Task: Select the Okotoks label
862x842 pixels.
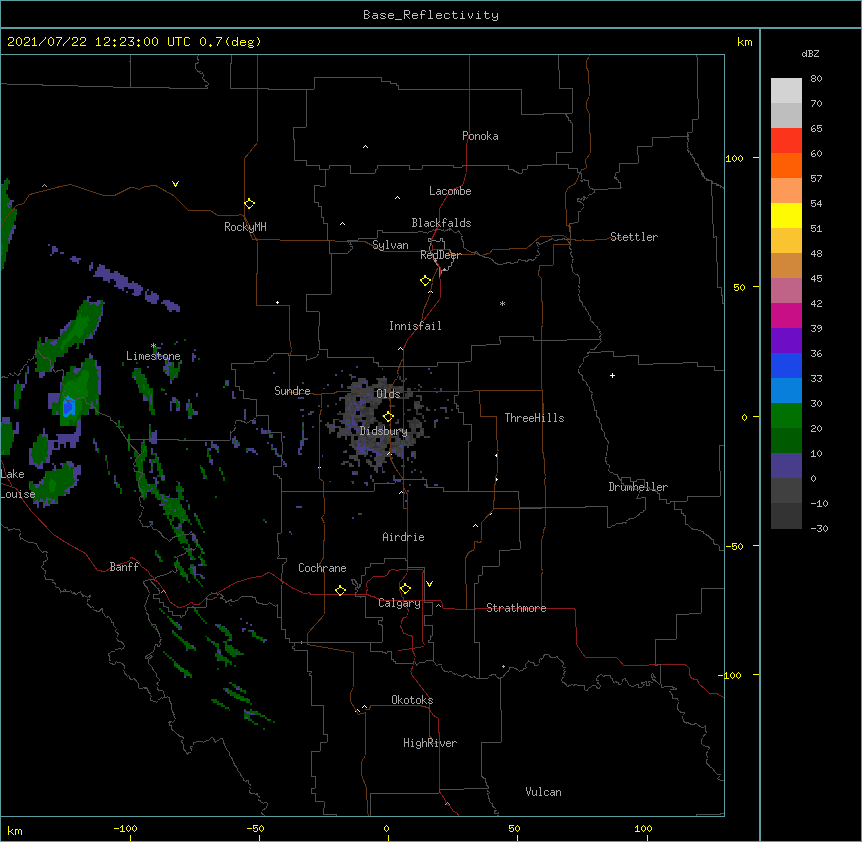Action: coord(412,700)
